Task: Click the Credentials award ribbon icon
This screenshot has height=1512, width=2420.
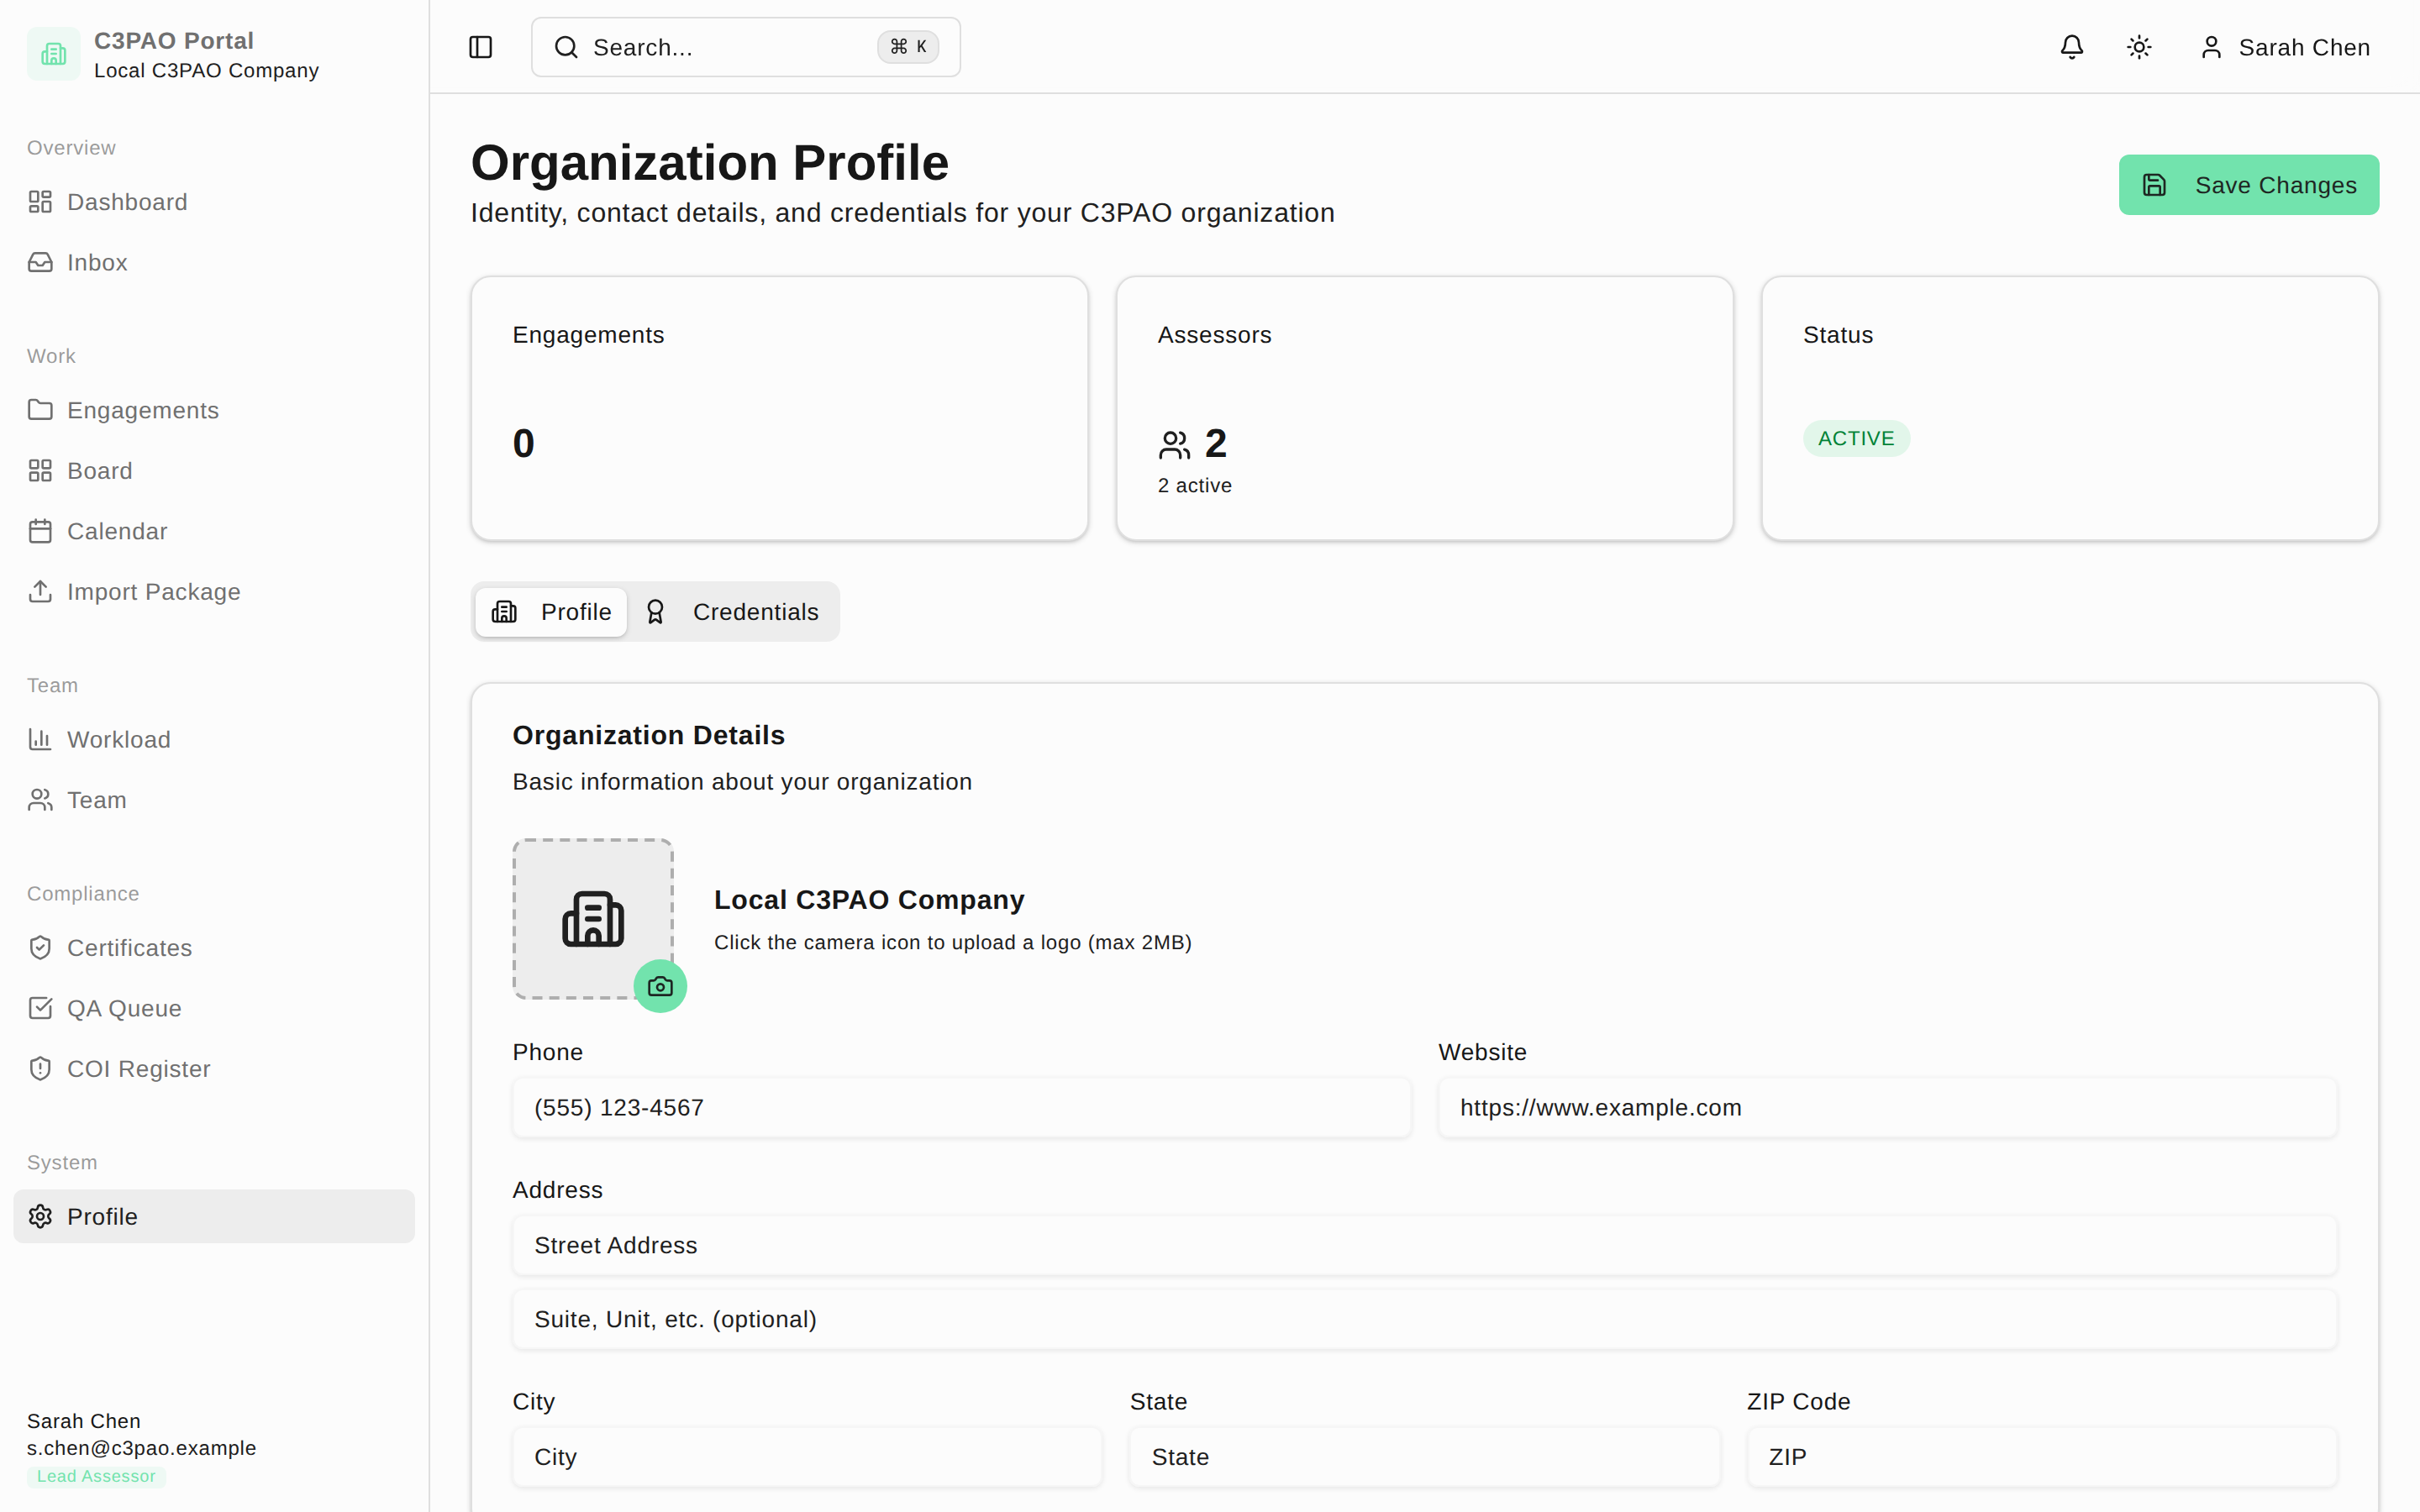Action: 655,612
